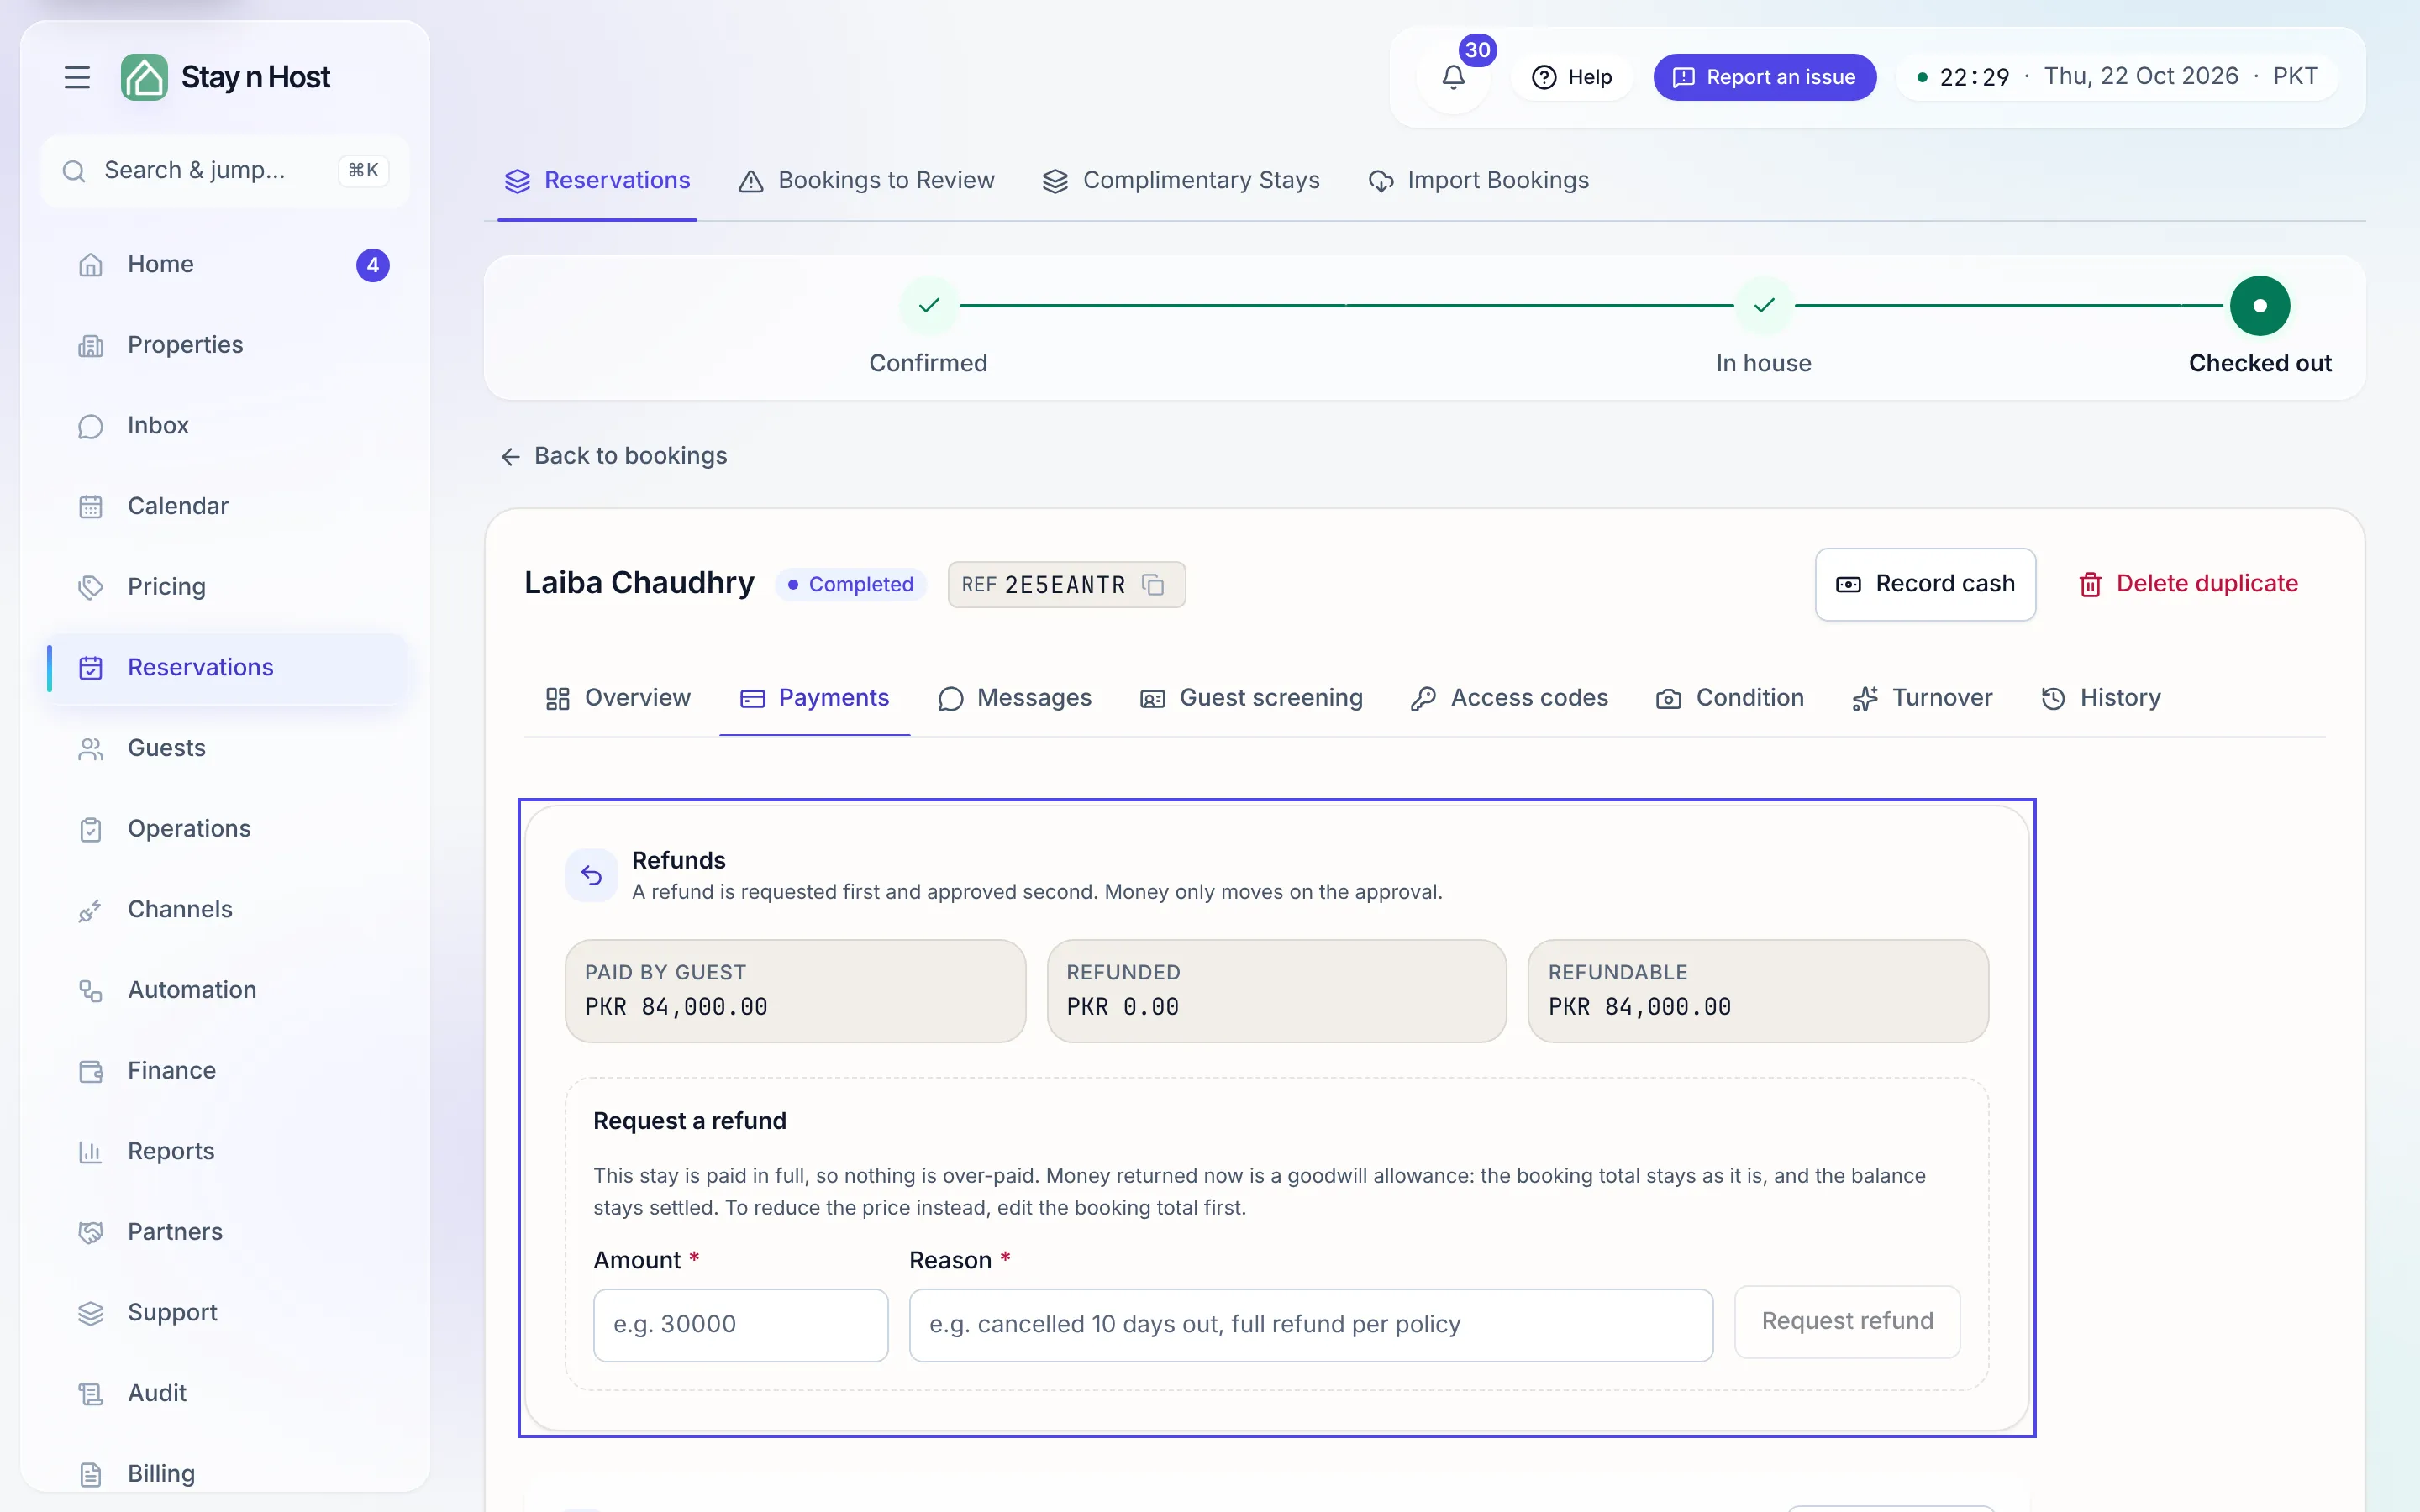Focus the refund Amount field

740,1325
